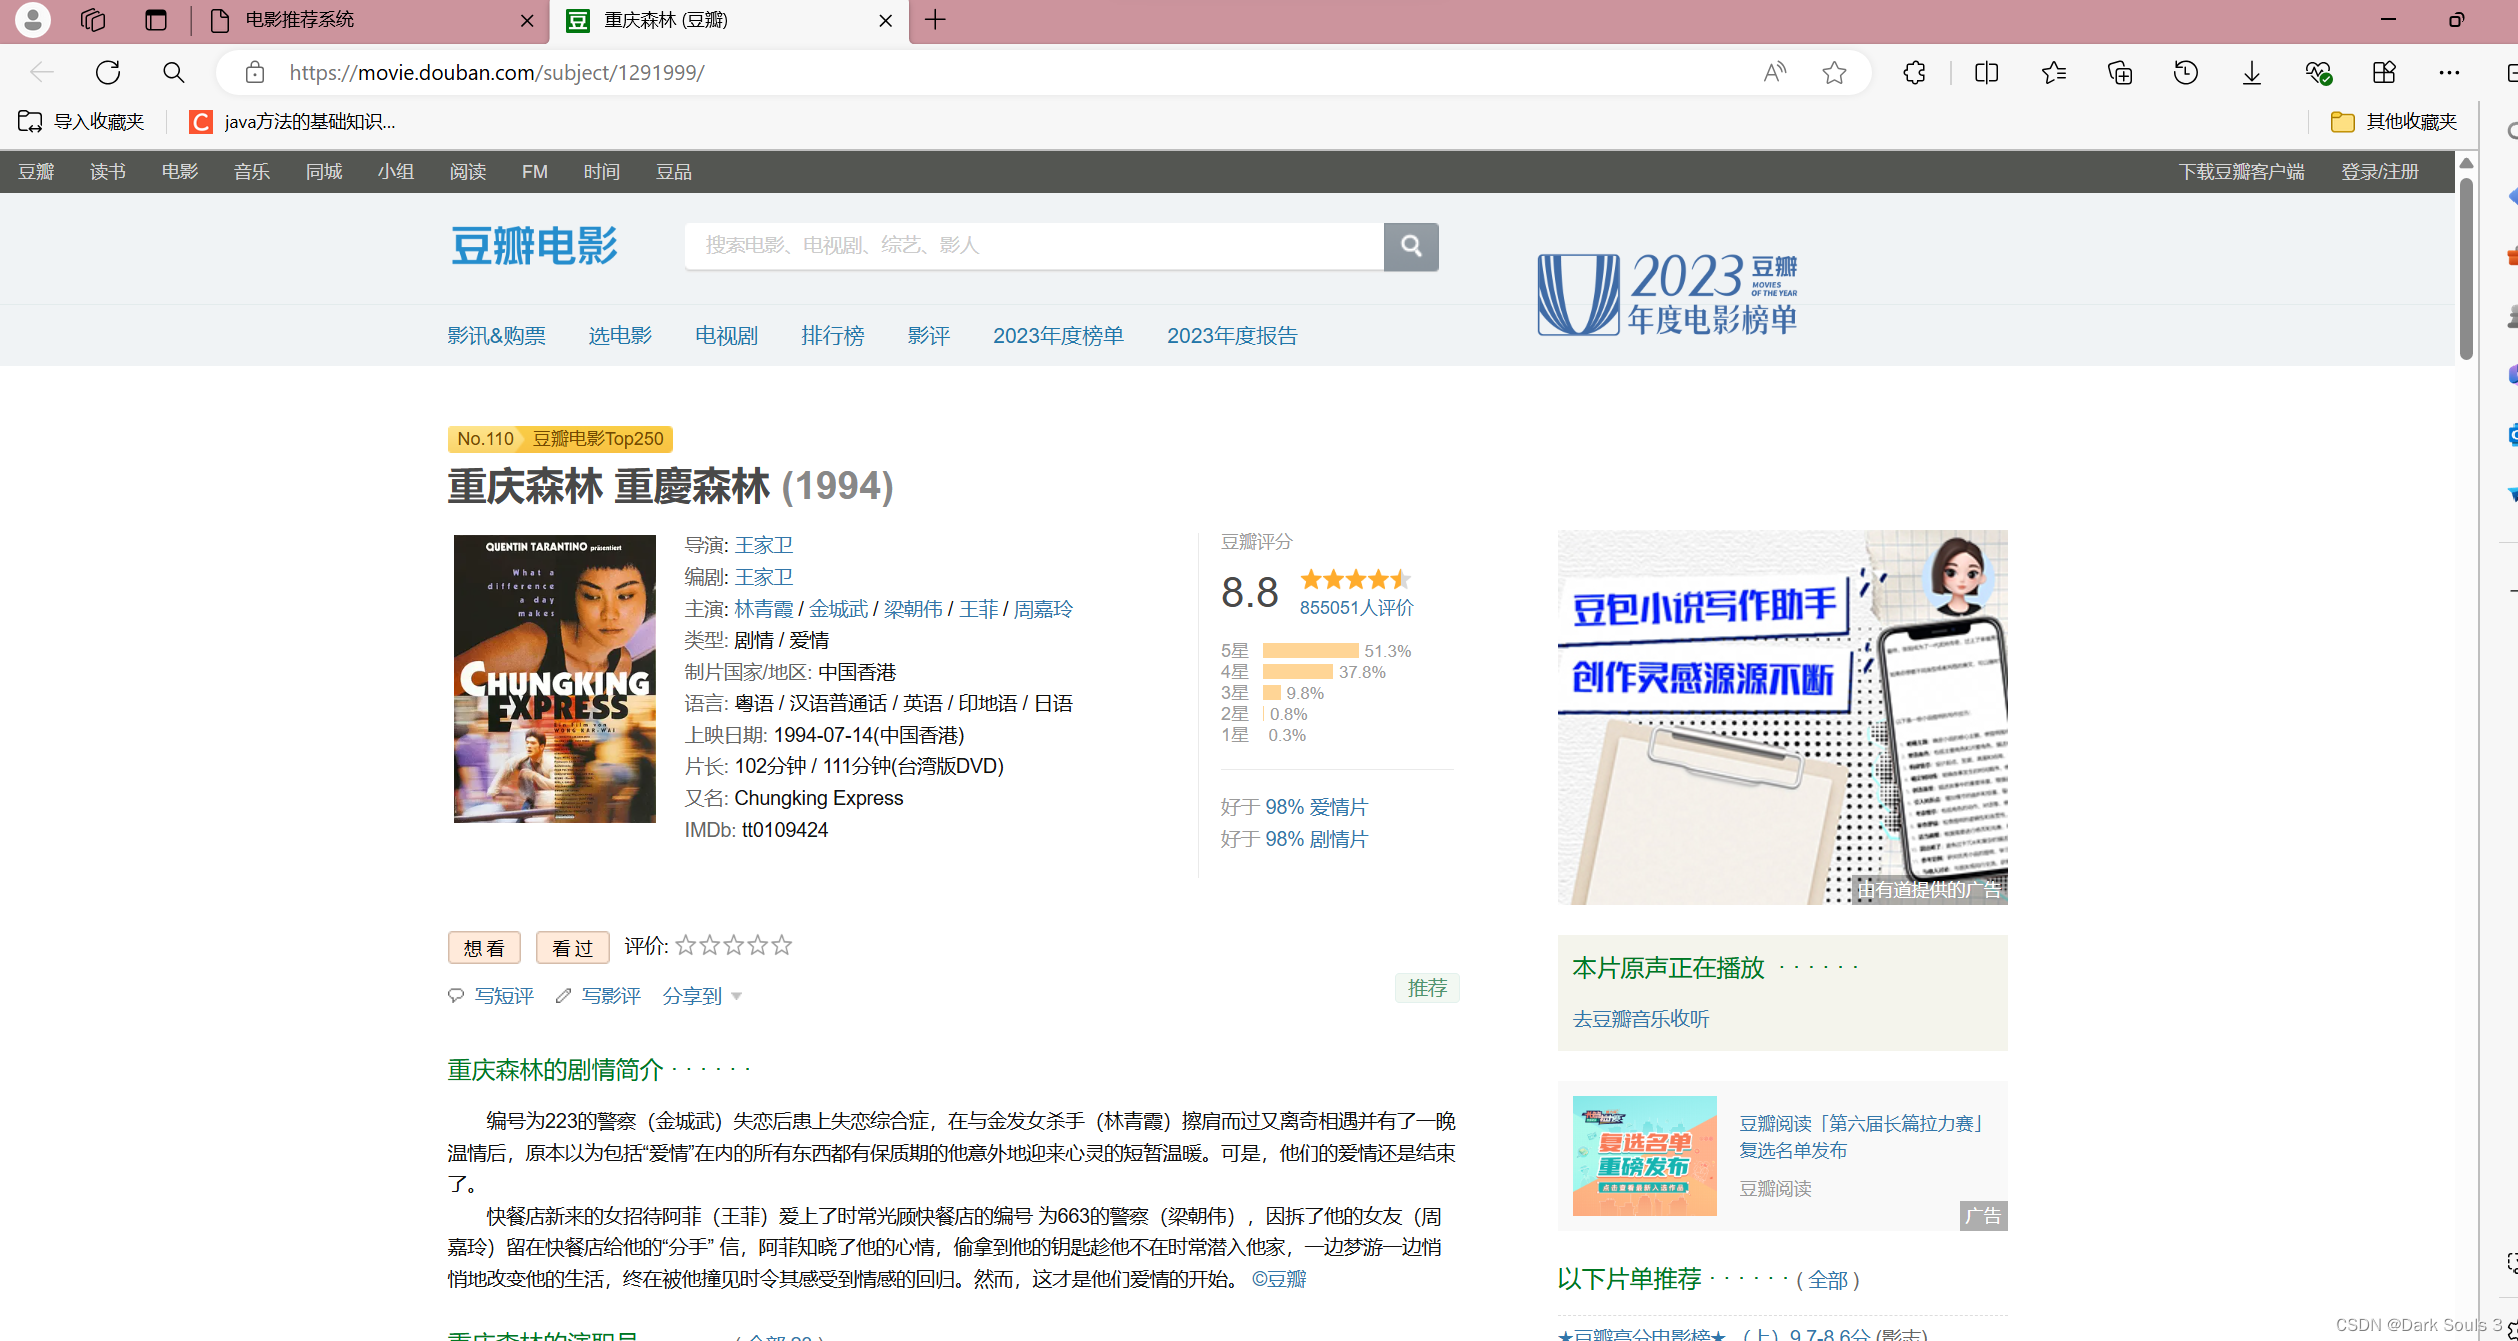Screen dimensions: 2518x1341
Task: Open the 排行榜 navigation item
Action: pyautogui.click(x=832, y=336)
